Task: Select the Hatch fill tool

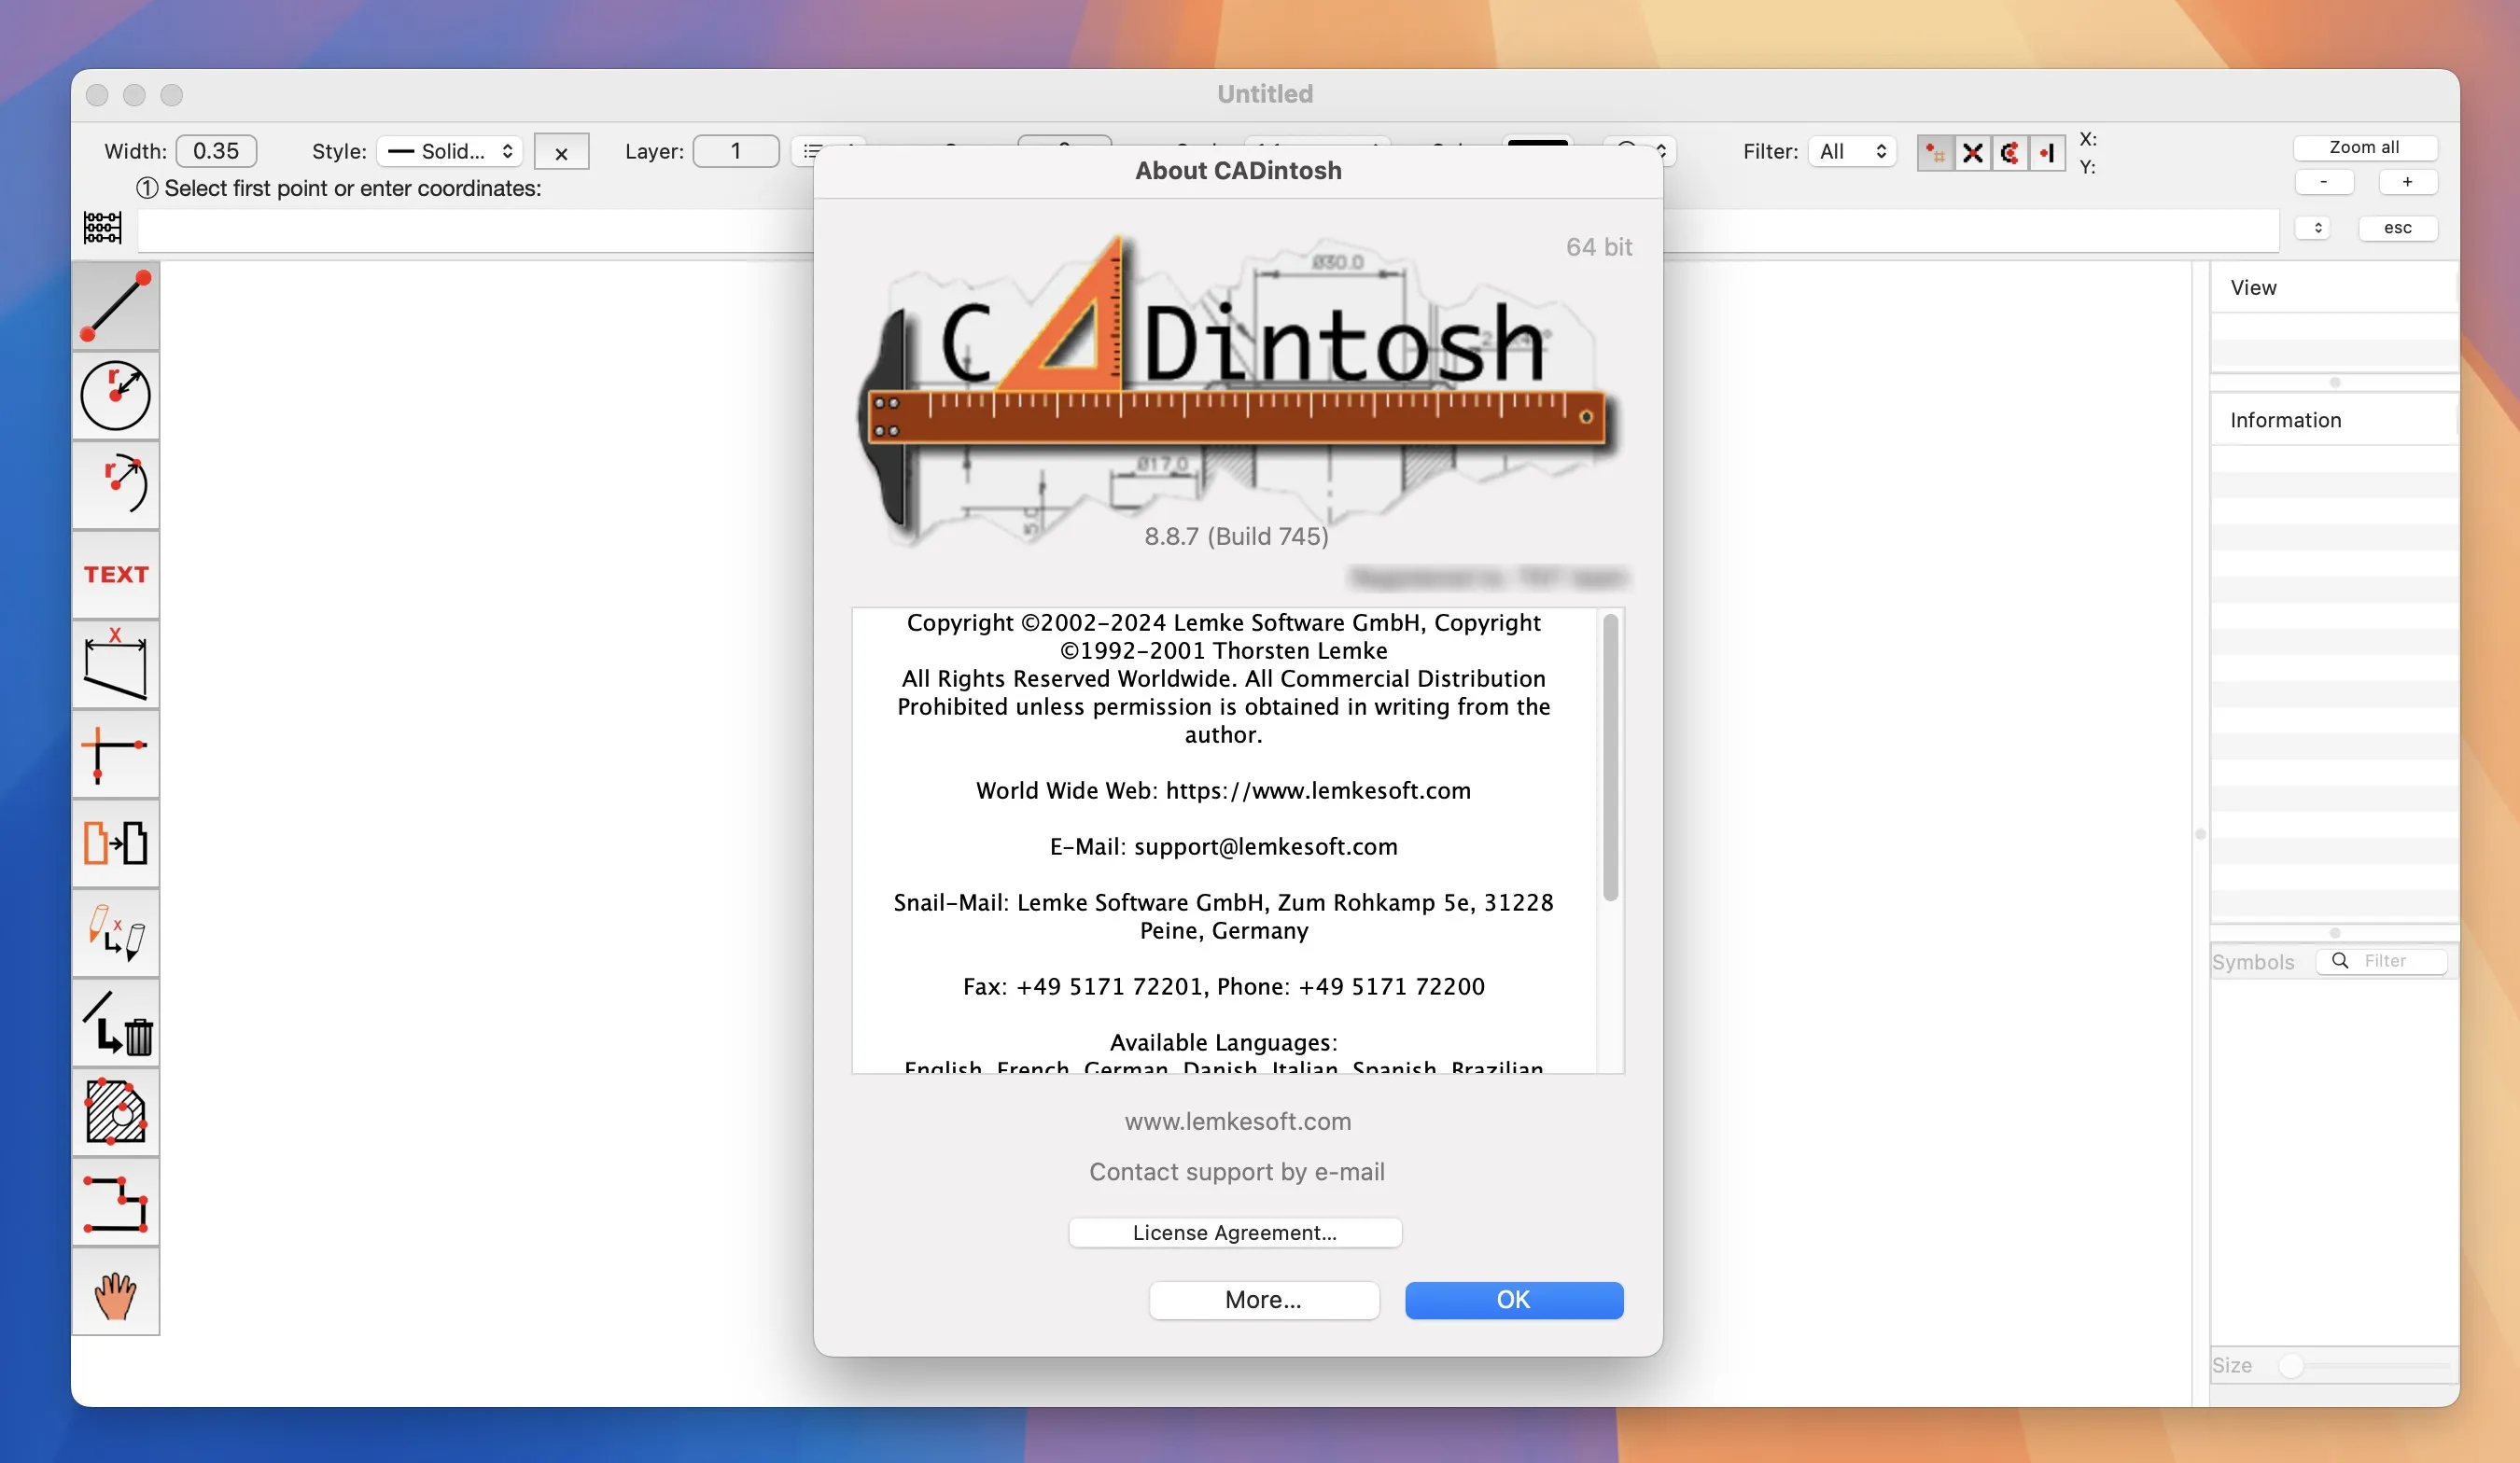Action: coord(115,1112)
